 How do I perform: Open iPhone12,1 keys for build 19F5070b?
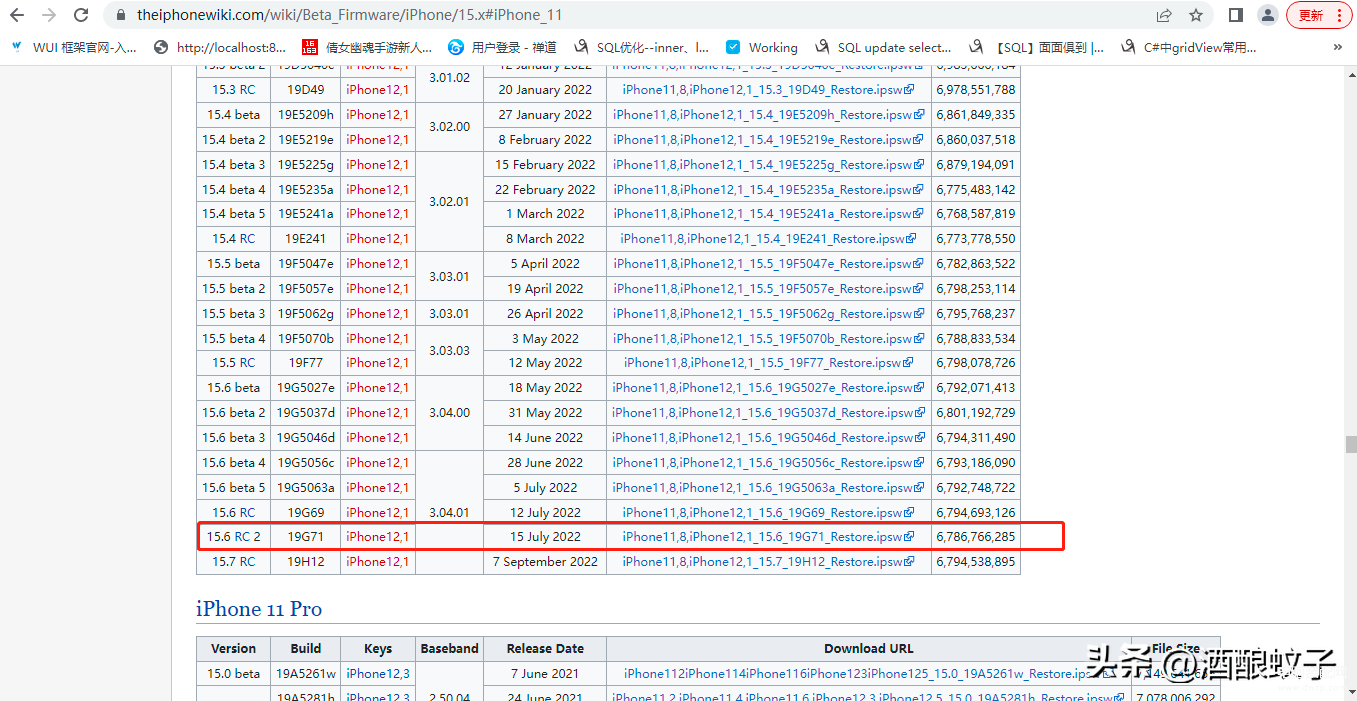[377, 338]
